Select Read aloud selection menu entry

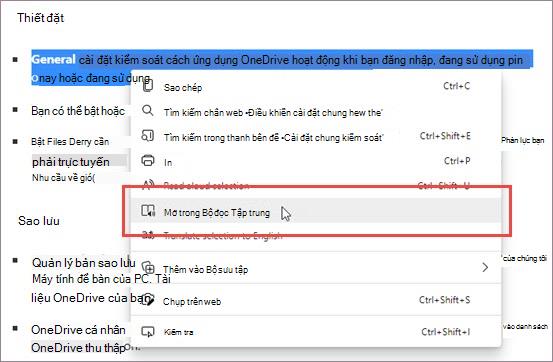(x=316, y=186)
